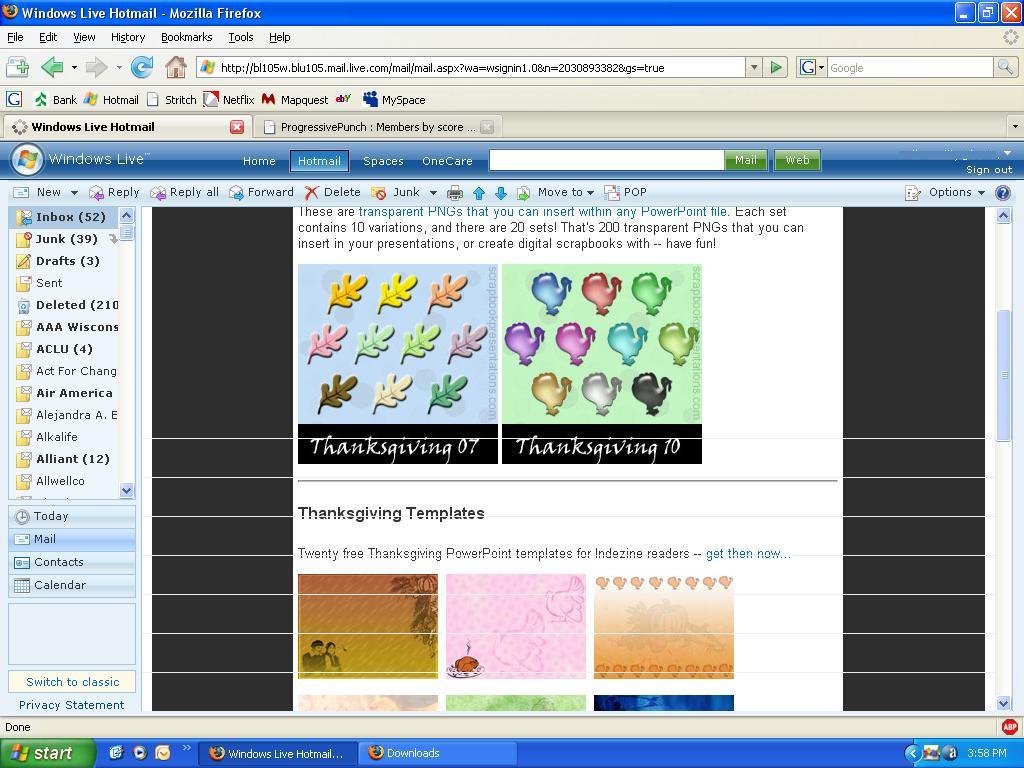The width and height of the screenshot is (1024, 768).
Task: Open the New message dropdown arrow
Action: [74, 193]
